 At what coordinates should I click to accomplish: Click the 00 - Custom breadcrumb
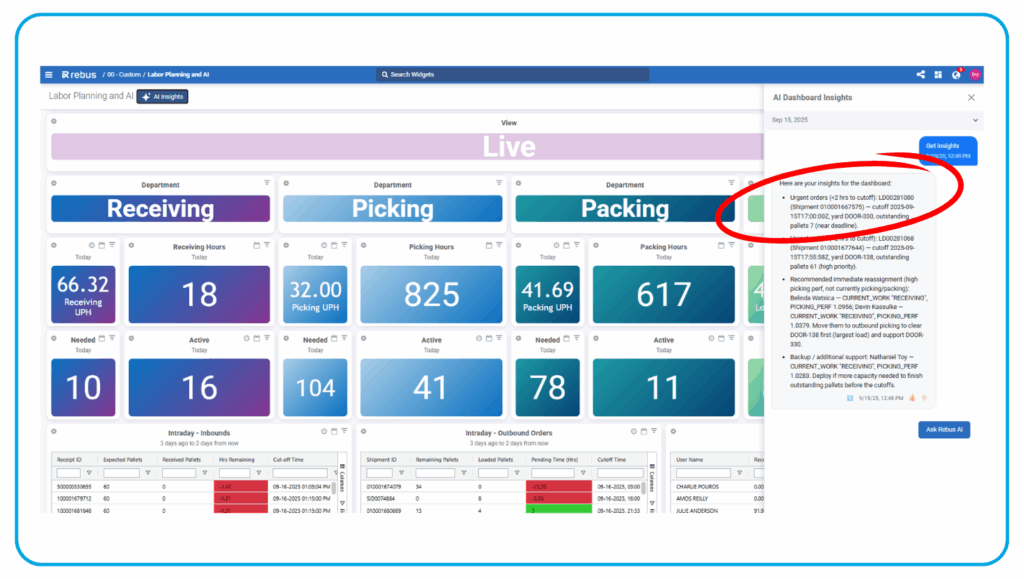[124, 75]
